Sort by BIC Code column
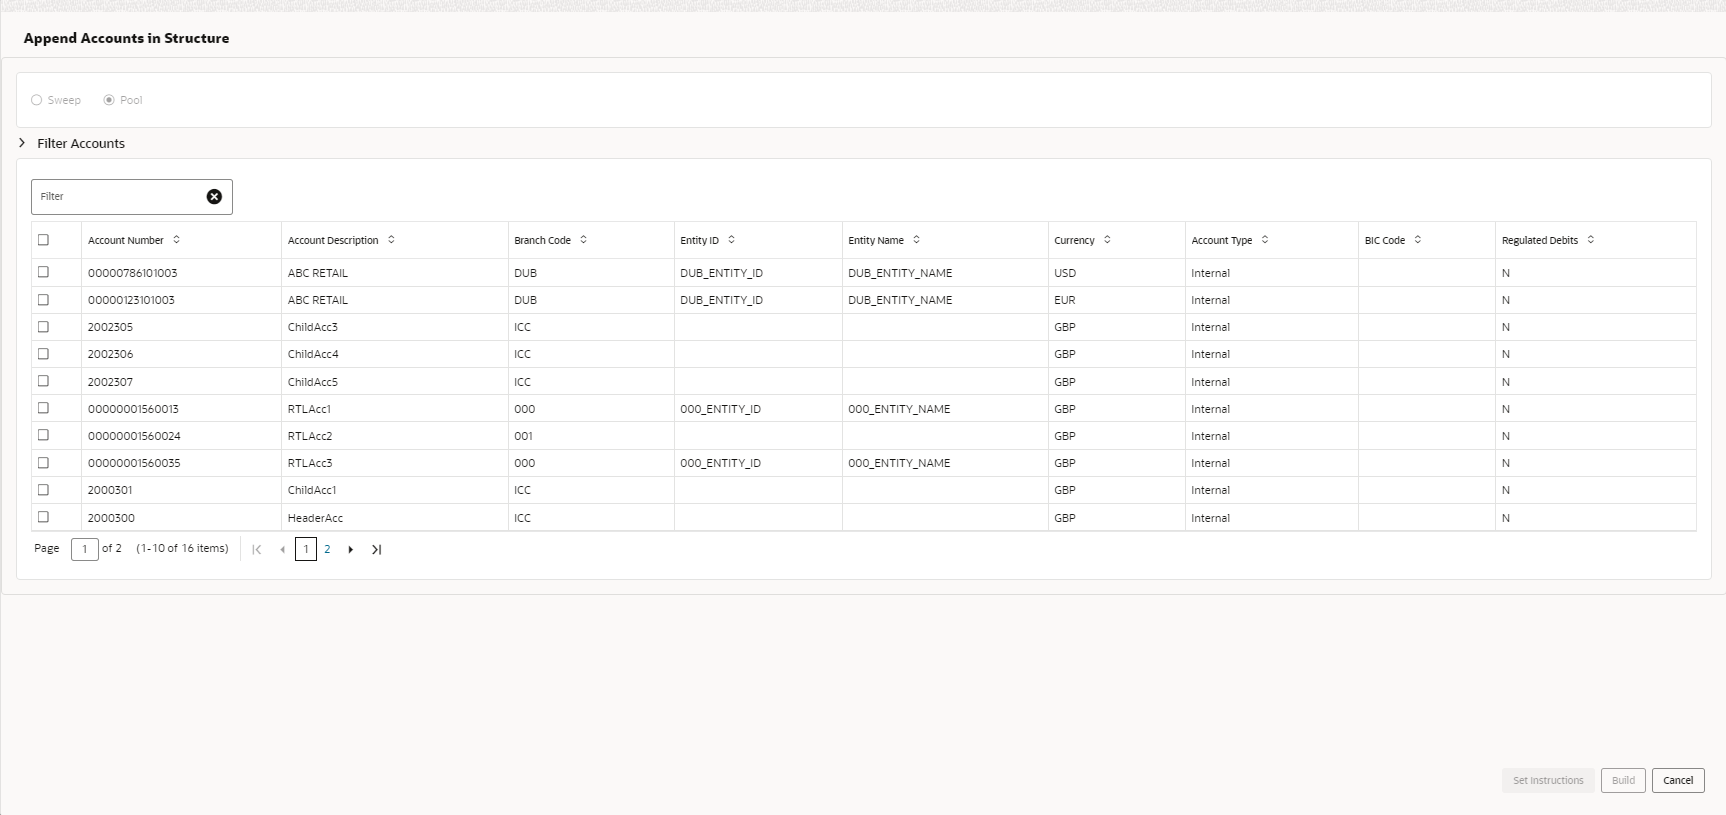This screenshot has height=815, width=1726. [1418, 240]
